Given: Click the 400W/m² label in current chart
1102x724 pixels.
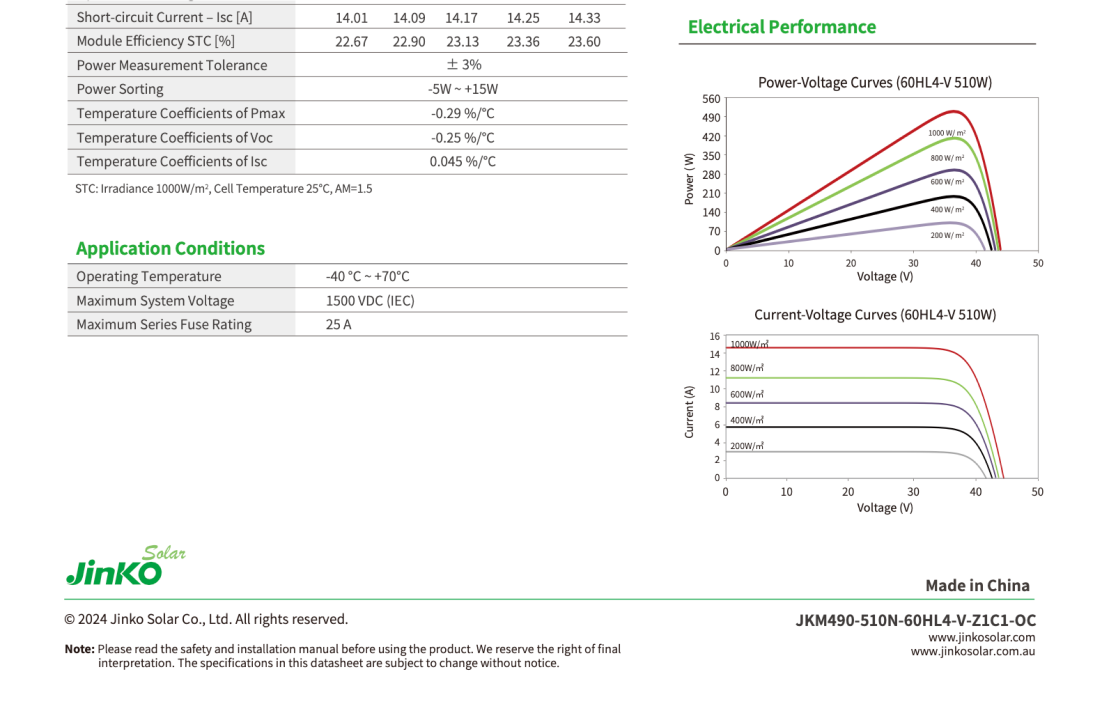Looking at the screenshot, I should click(747, 421).
